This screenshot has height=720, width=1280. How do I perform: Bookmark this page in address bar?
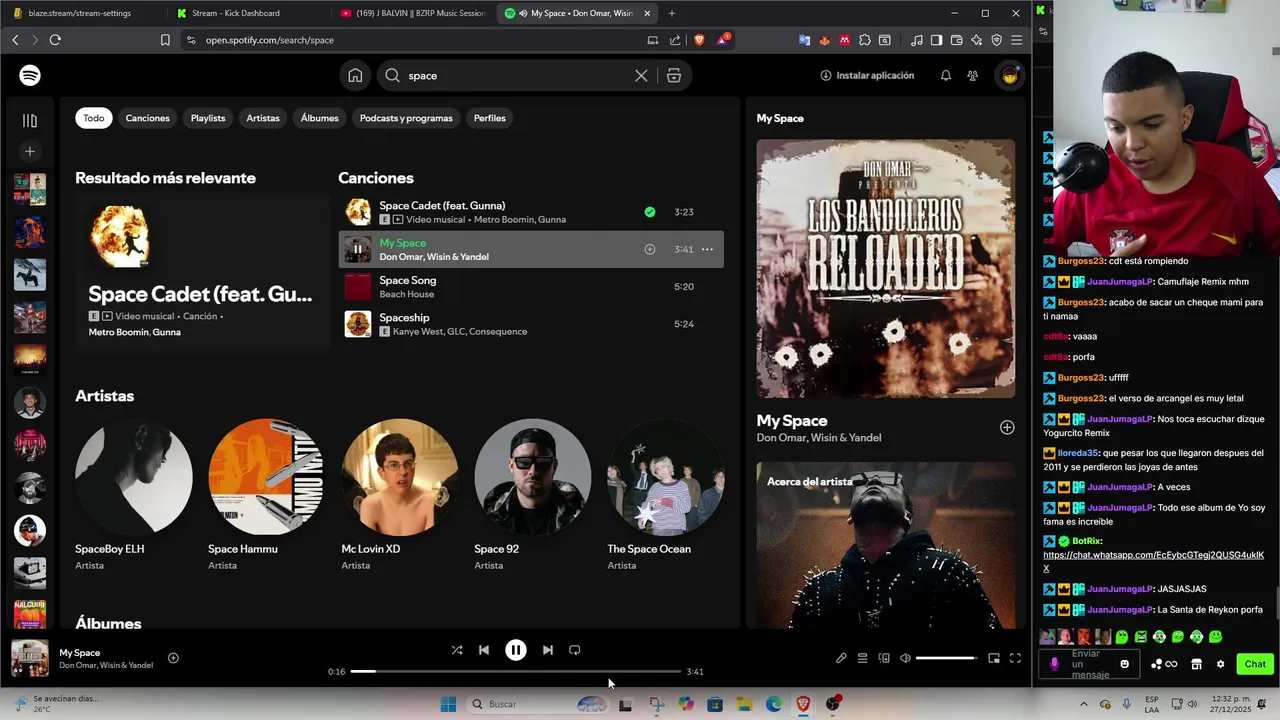click(x=165, y=40)
